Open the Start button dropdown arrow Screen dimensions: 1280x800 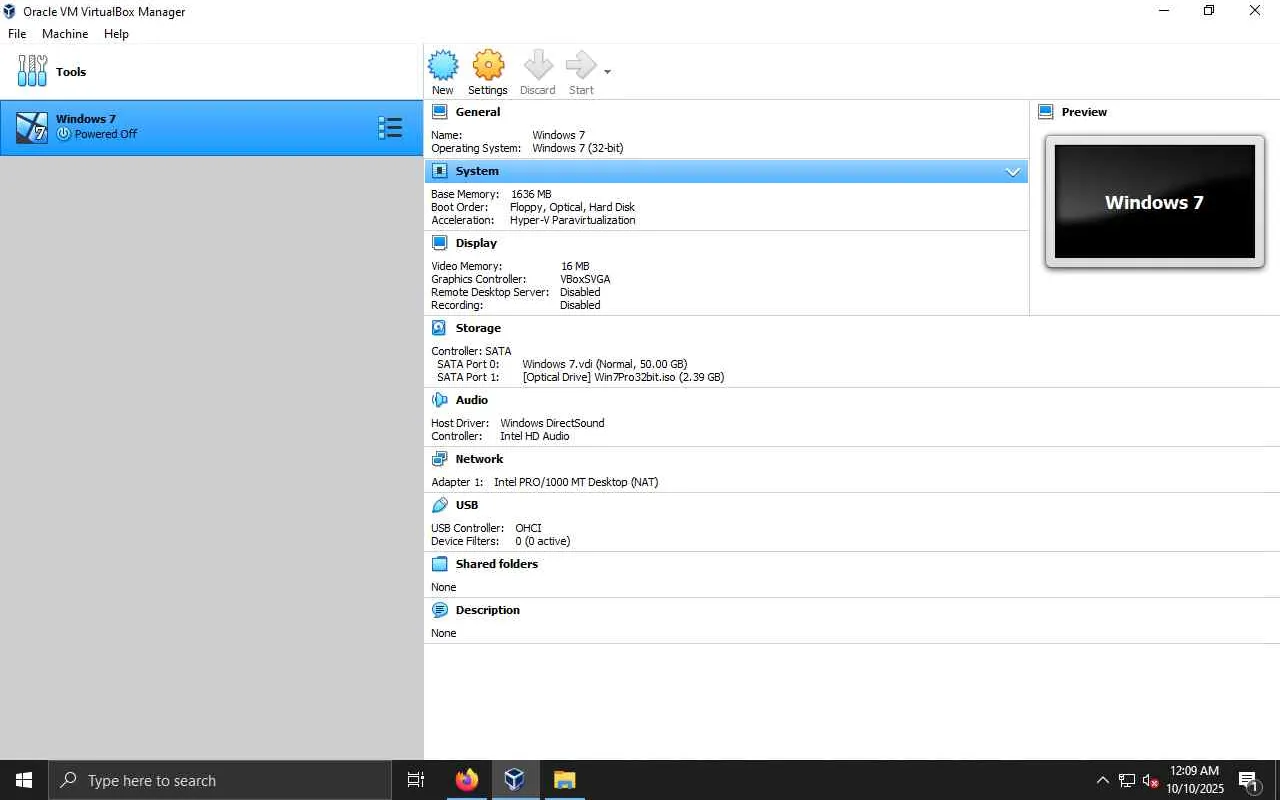tap(607, 72)
